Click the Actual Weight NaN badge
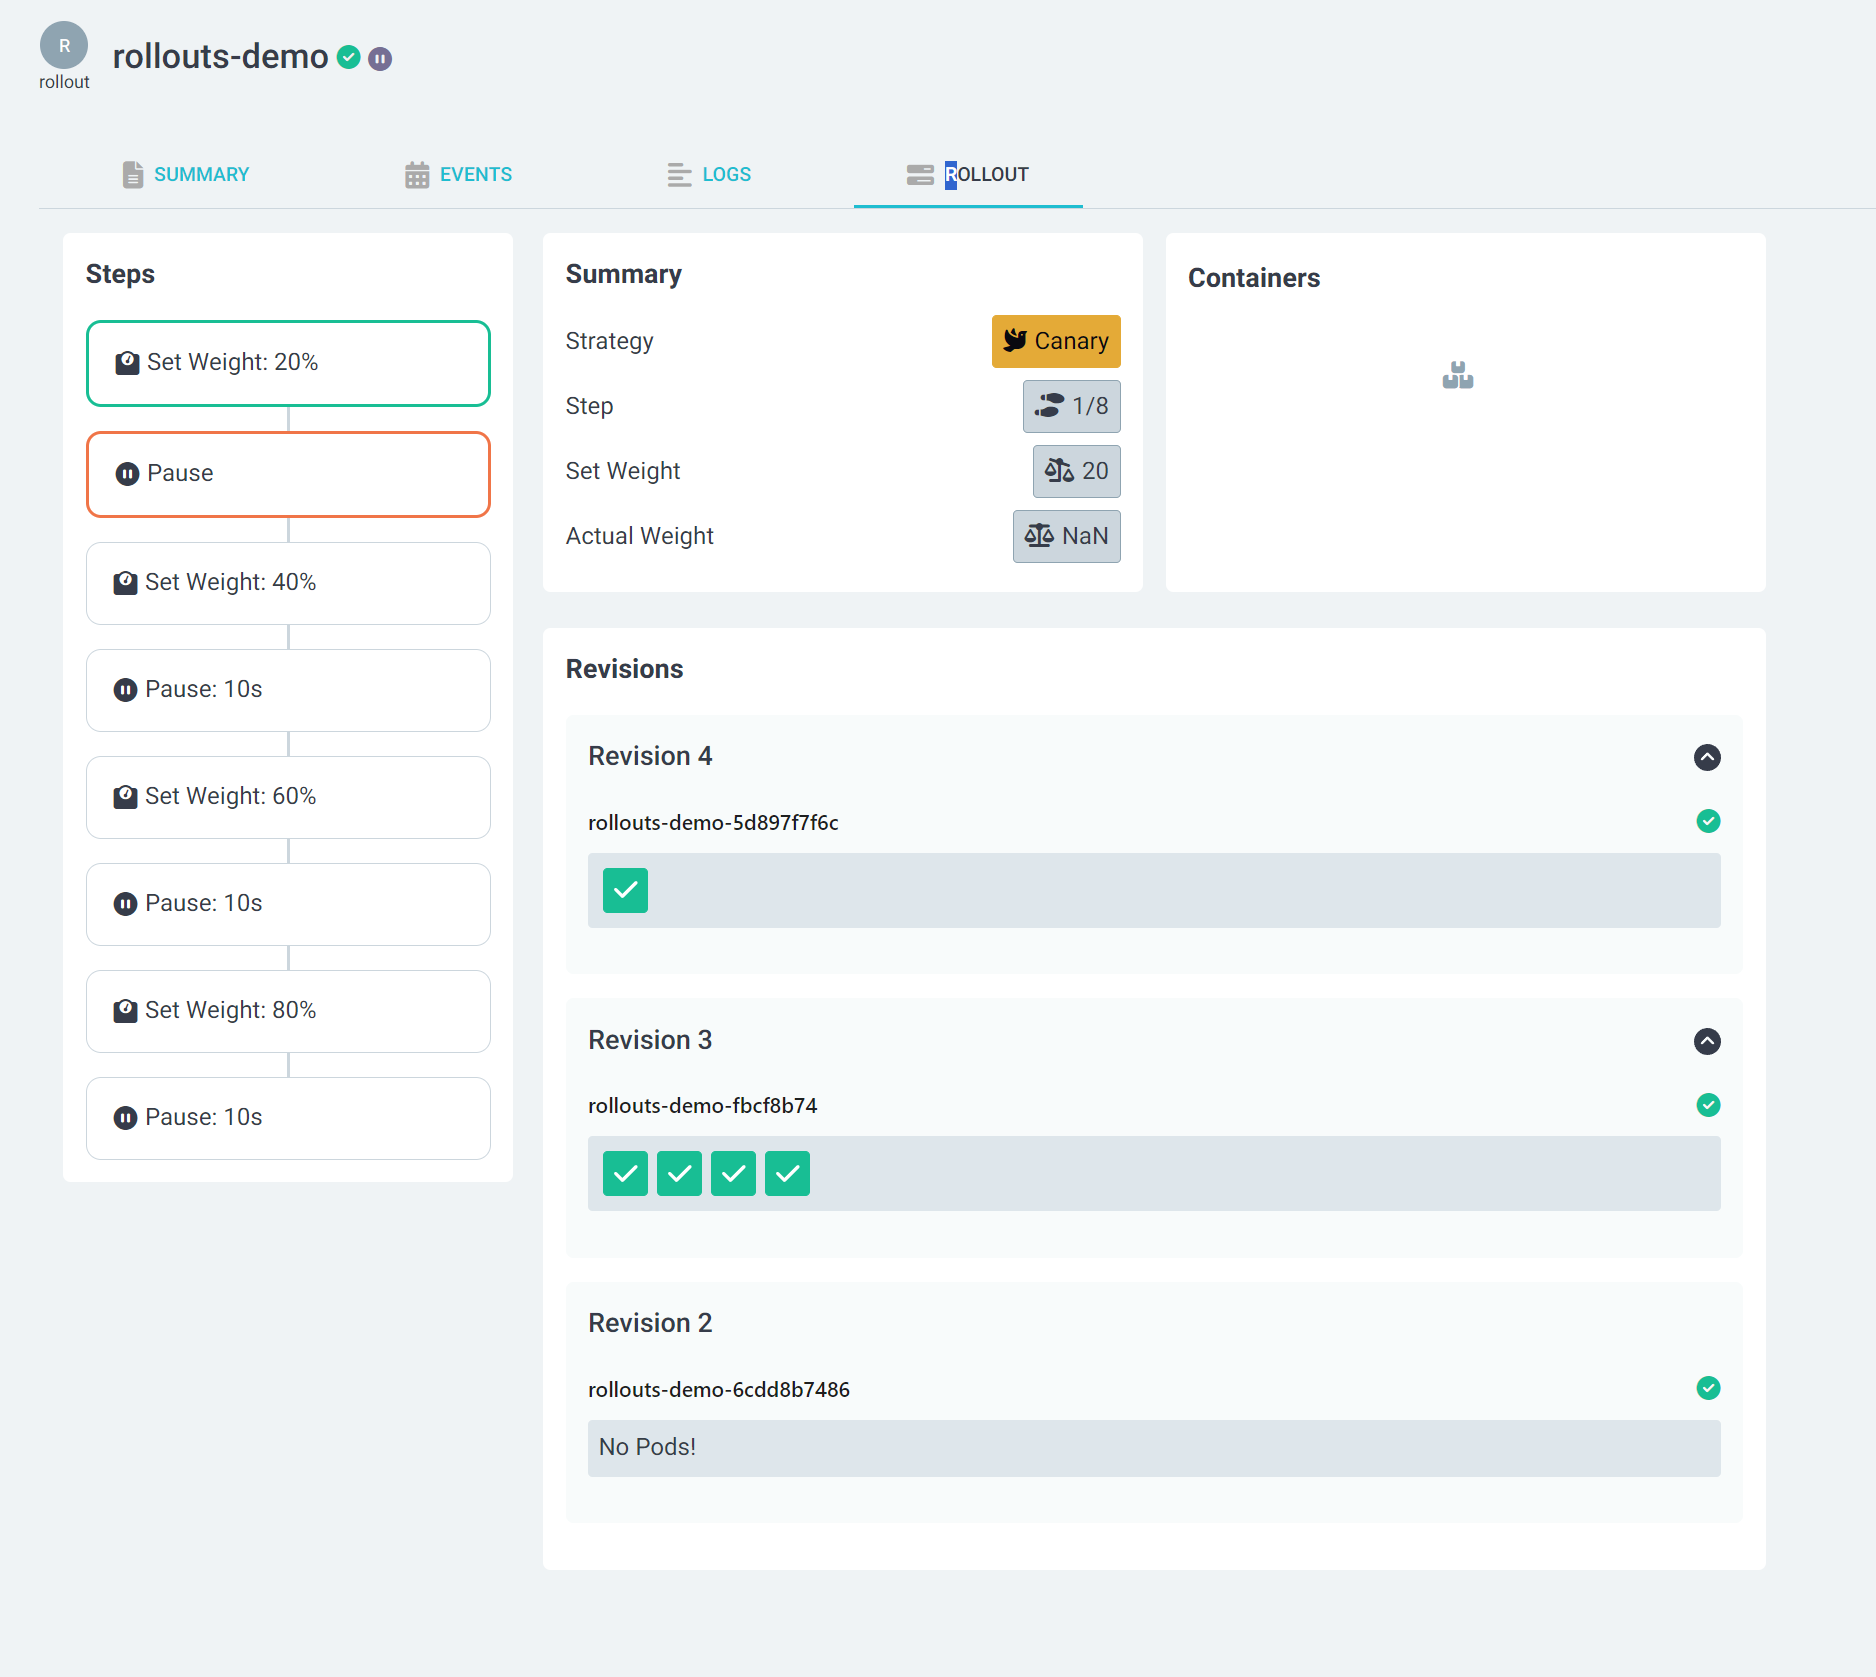Viewport: 1876px width, 1677px height. tap(1065, 536)
